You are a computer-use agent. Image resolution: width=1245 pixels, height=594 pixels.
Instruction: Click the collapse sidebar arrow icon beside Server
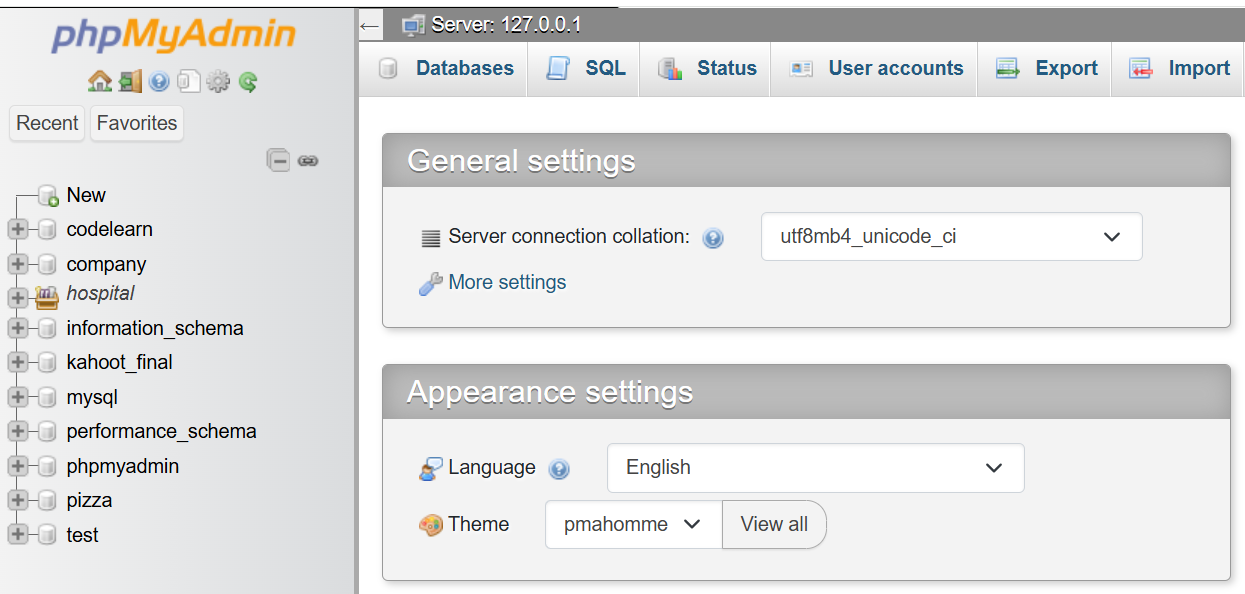[370, 25]
